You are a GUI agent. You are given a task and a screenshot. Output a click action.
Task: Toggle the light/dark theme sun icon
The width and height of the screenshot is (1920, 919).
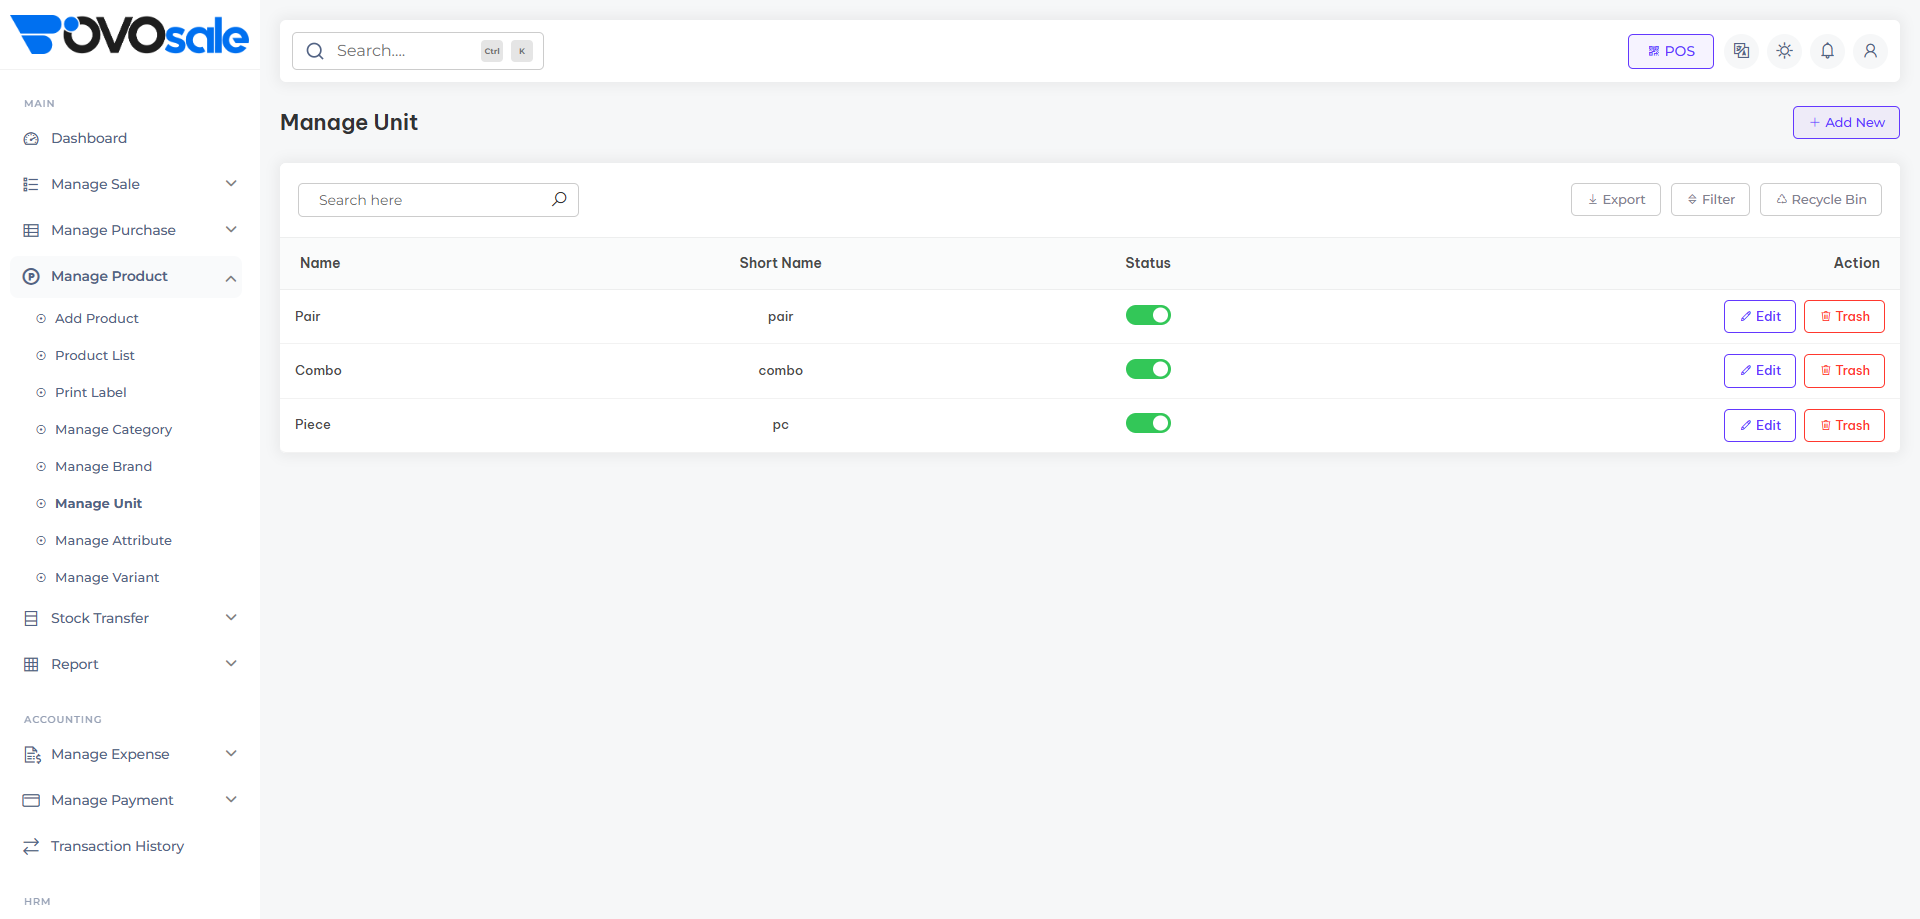click(1784, 51)
